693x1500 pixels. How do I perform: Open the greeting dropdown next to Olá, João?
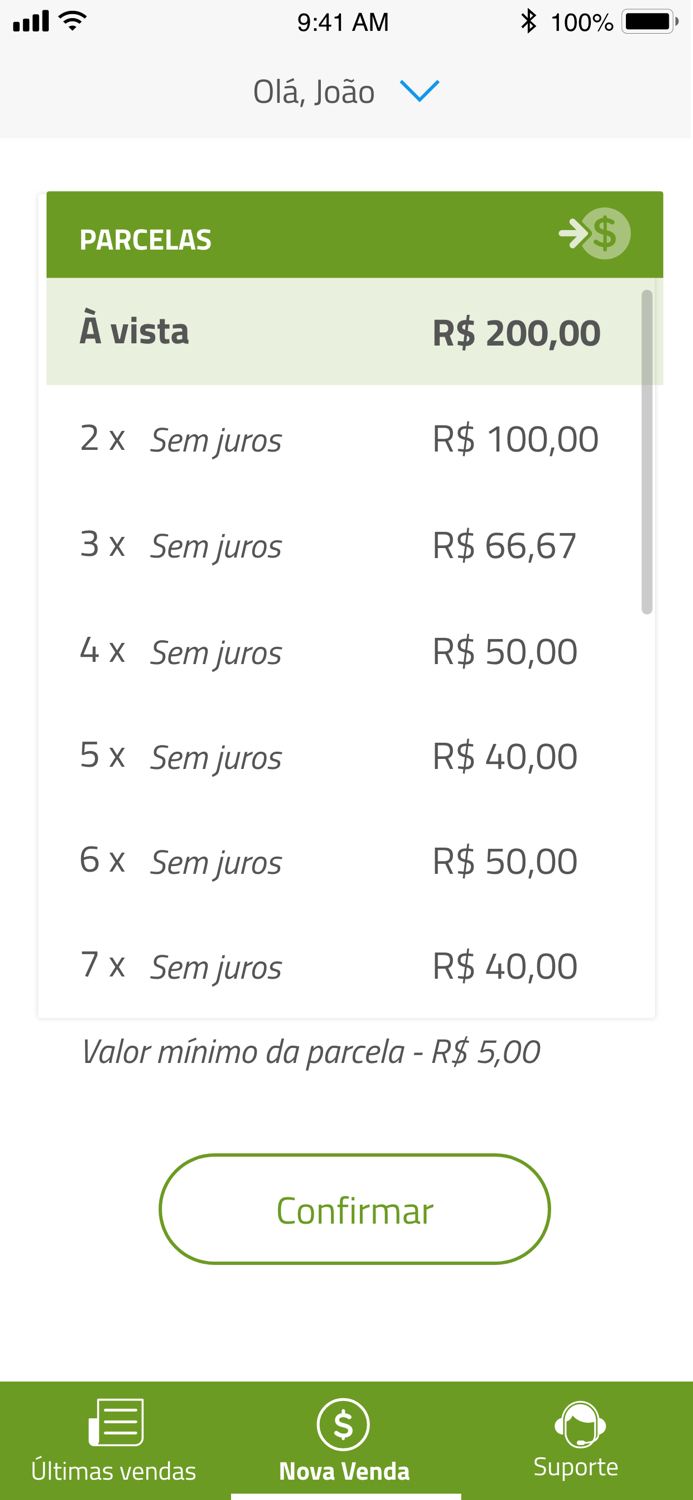[421, 91]
